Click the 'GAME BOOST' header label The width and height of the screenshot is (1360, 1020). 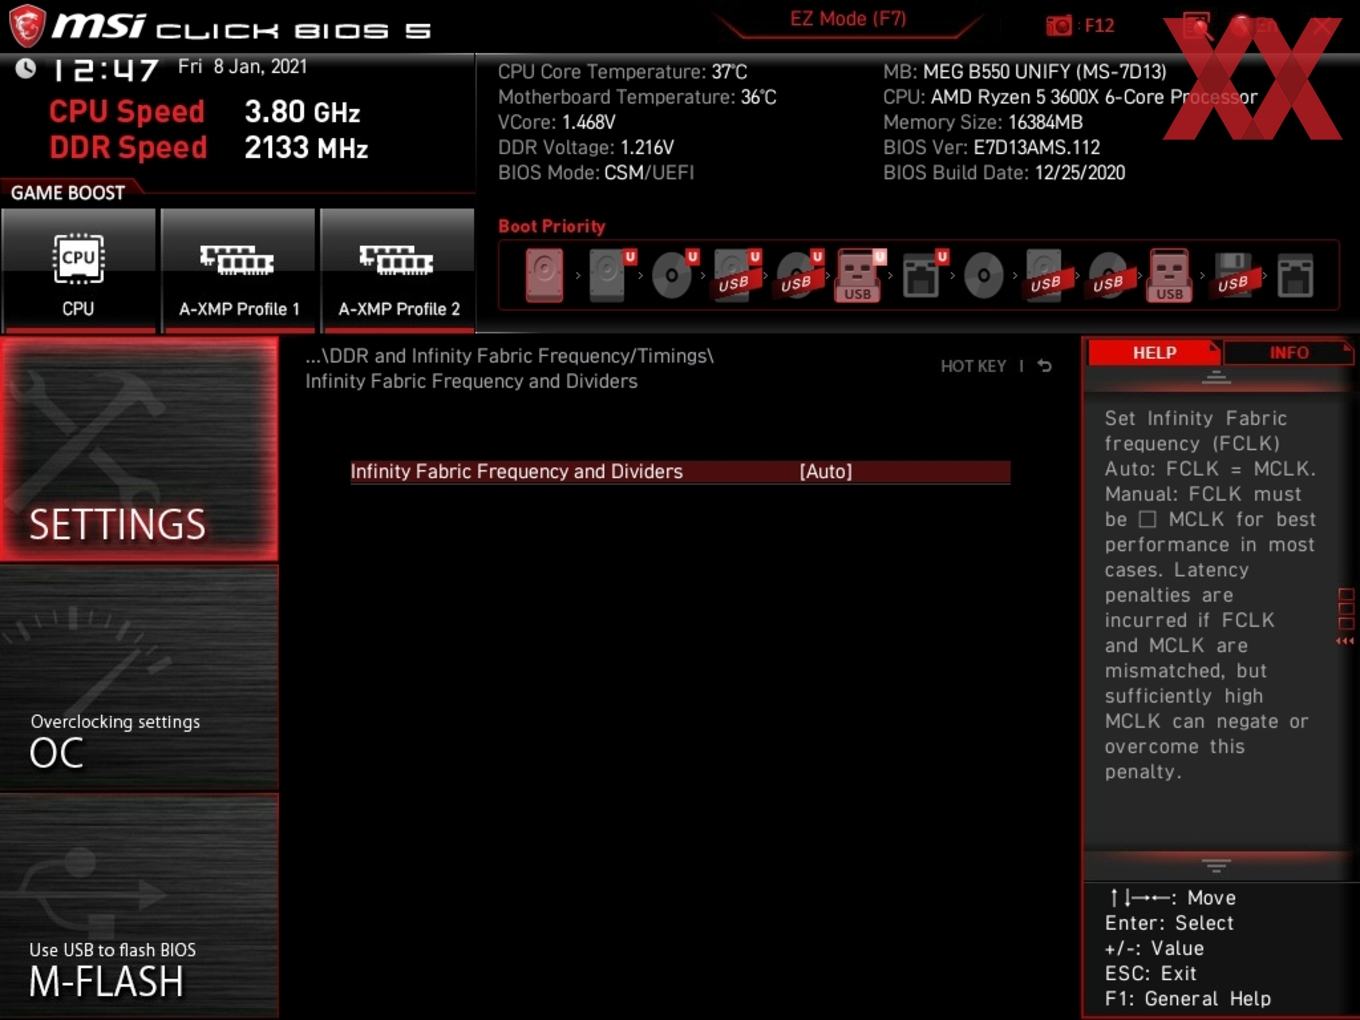68,193
